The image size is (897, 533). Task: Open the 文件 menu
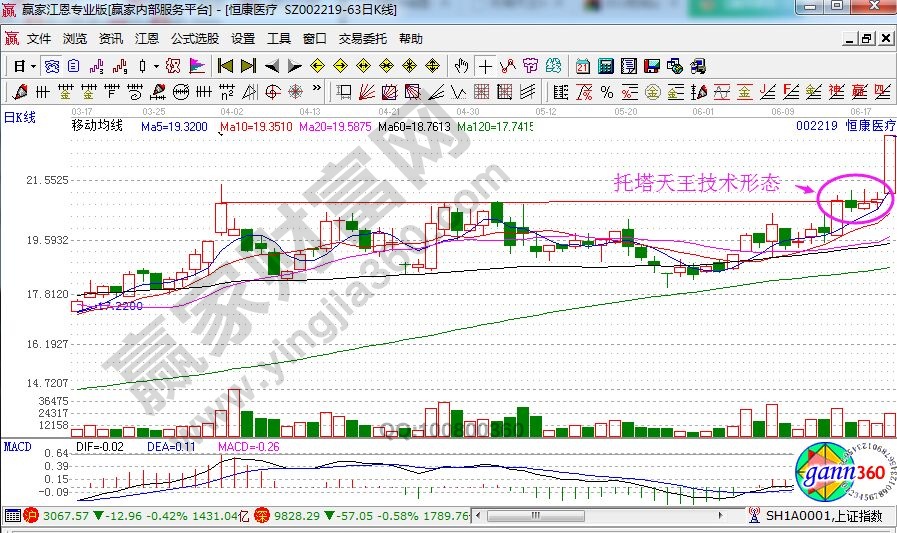(x=39, y=38)
